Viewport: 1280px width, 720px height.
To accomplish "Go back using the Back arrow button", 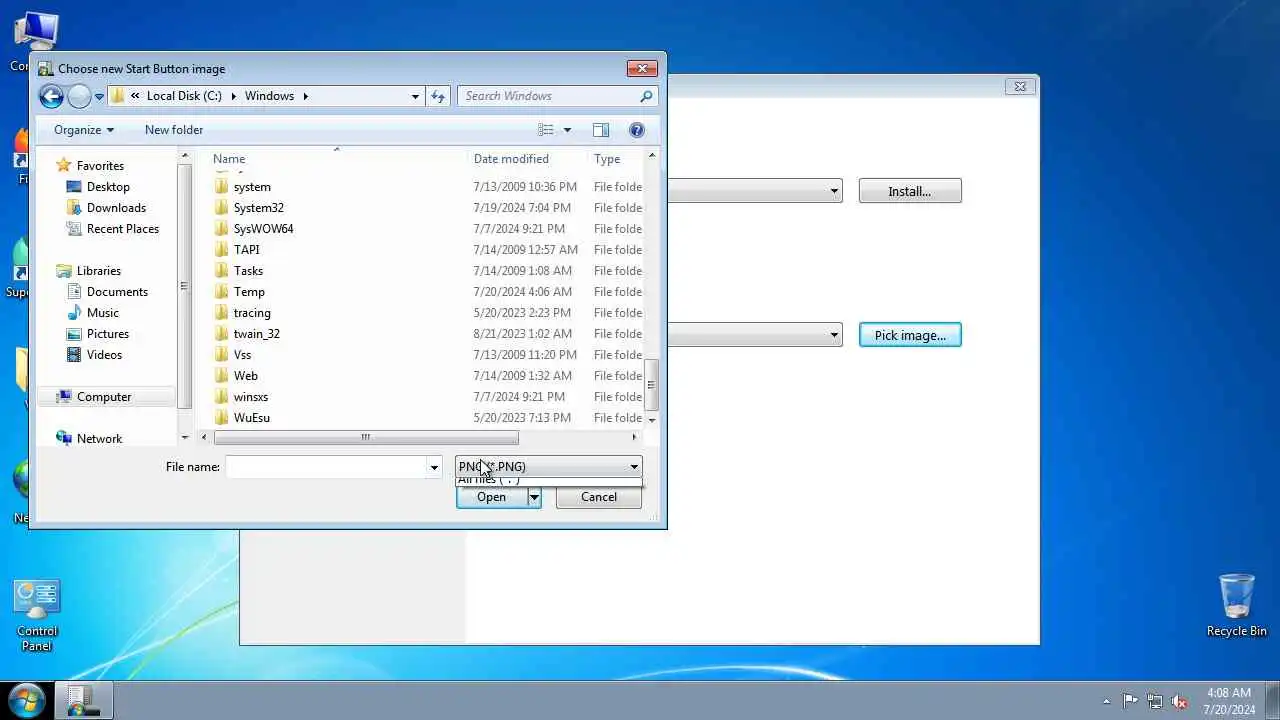I will coord(51,96).
